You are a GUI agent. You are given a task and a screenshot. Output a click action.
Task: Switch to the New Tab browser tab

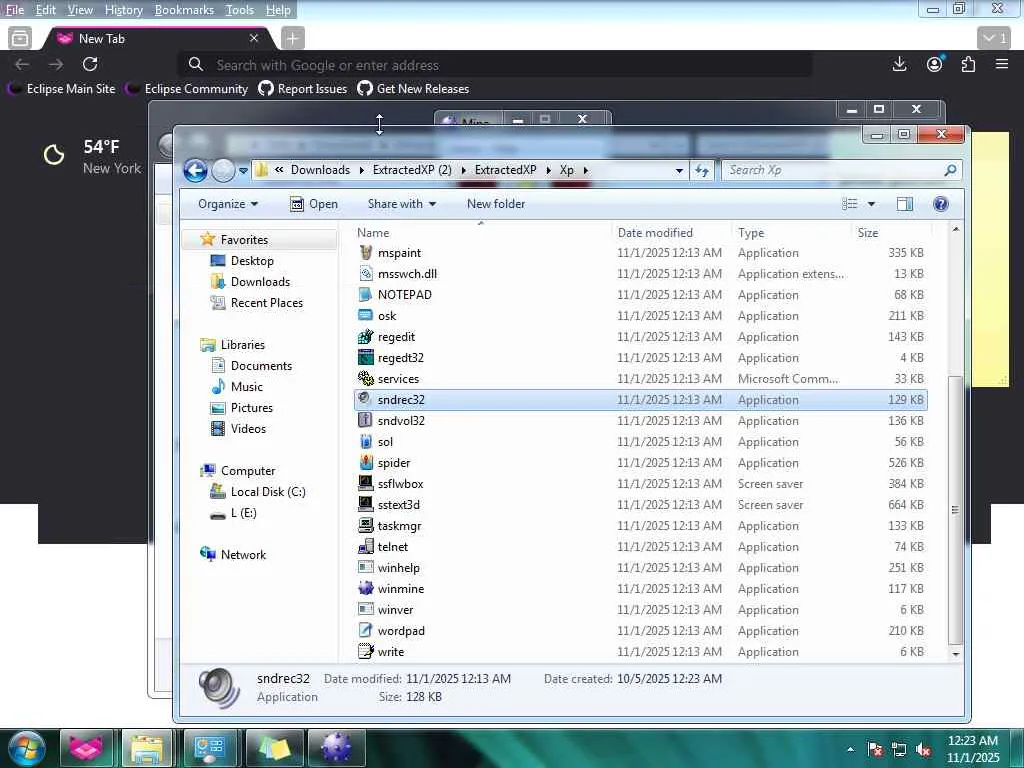tap(157, 39)
